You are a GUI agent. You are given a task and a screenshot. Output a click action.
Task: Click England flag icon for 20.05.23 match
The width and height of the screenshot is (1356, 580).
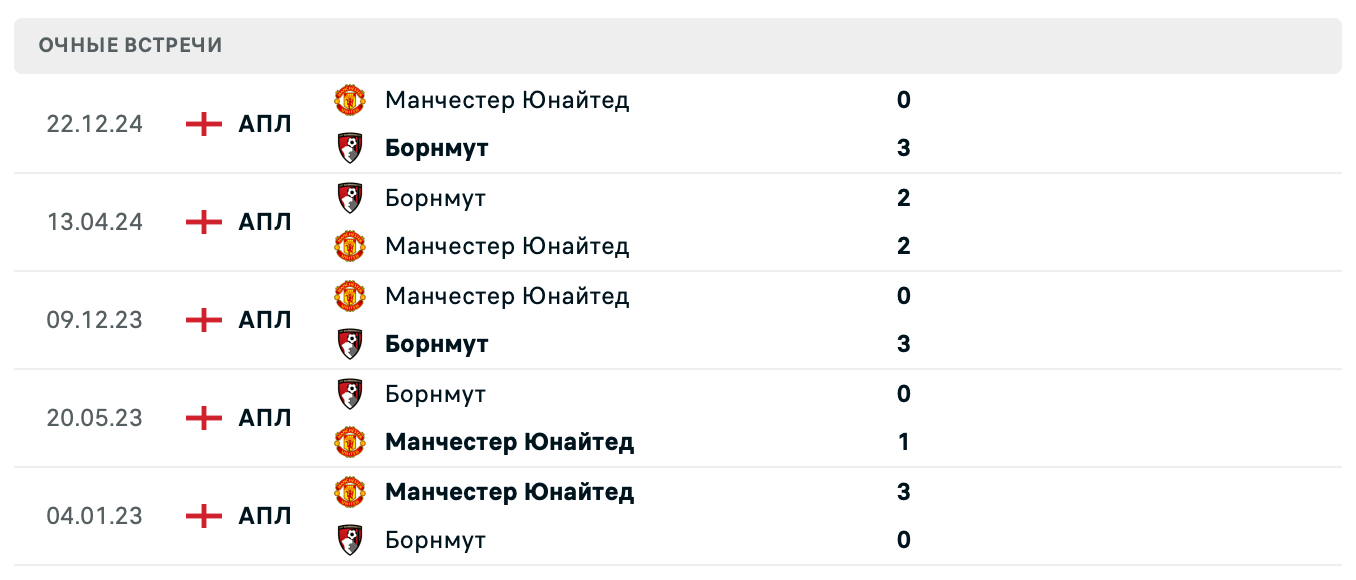204,418
